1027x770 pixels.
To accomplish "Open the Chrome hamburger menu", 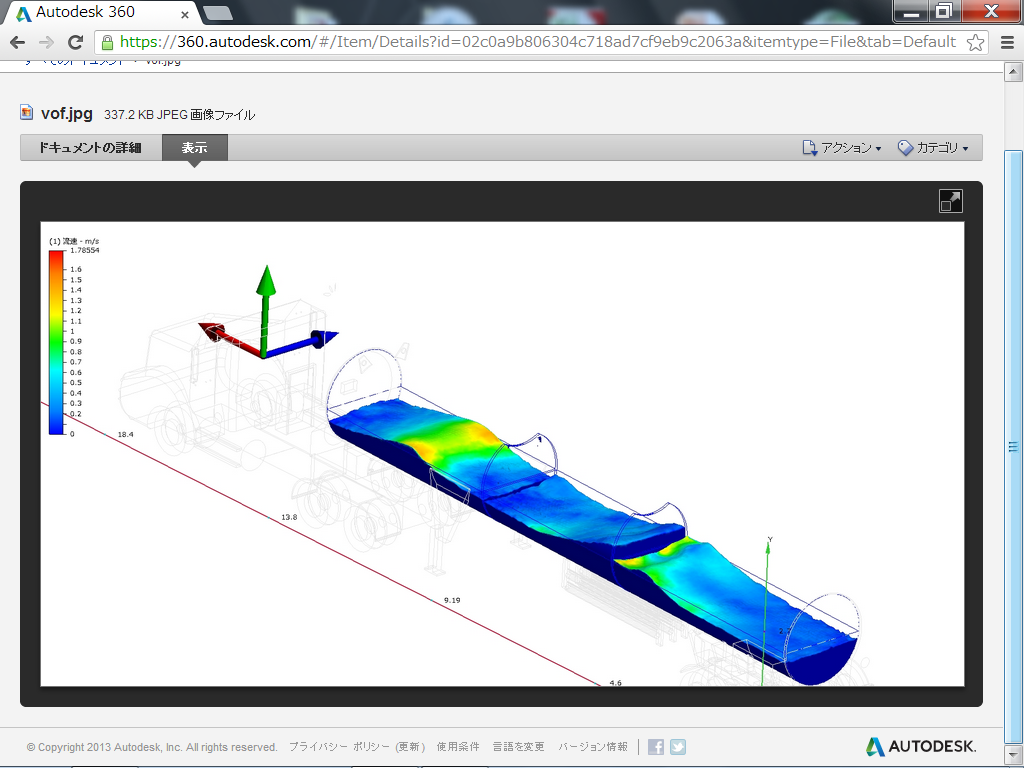I will (1007, 42).
